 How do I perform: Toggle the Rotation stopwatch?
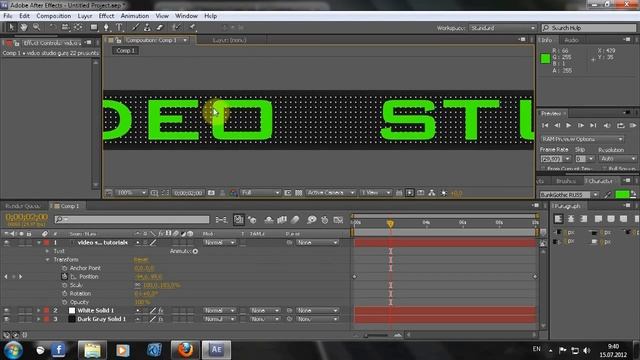pos(64,293)
